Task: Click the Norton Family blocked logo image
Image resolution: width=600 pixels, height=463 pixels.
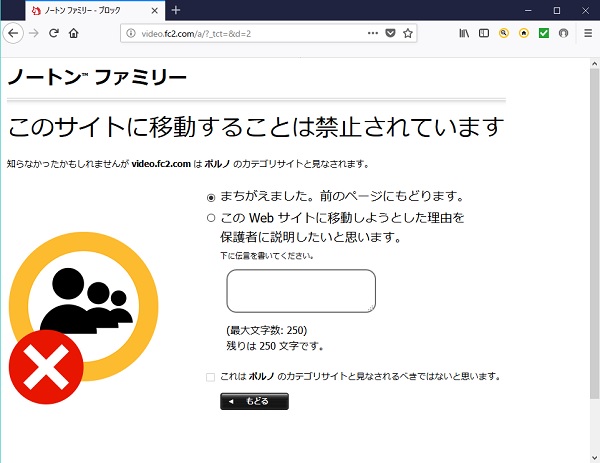Action: coord(83,318)
